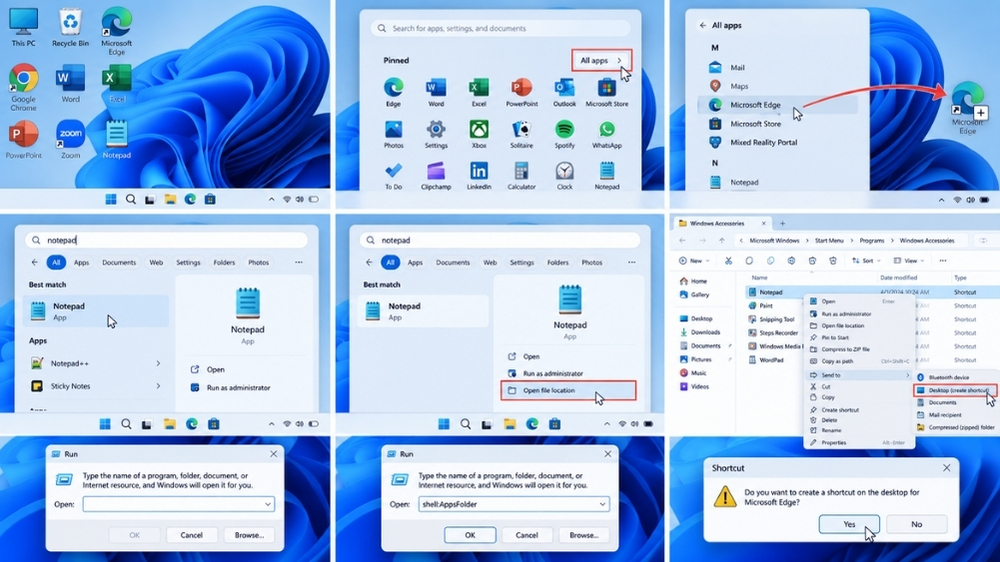Select Desktop (create shortcut) in Send to submenu
Viewport: 1000px width, 562px height.
click(x=955, y=390)
